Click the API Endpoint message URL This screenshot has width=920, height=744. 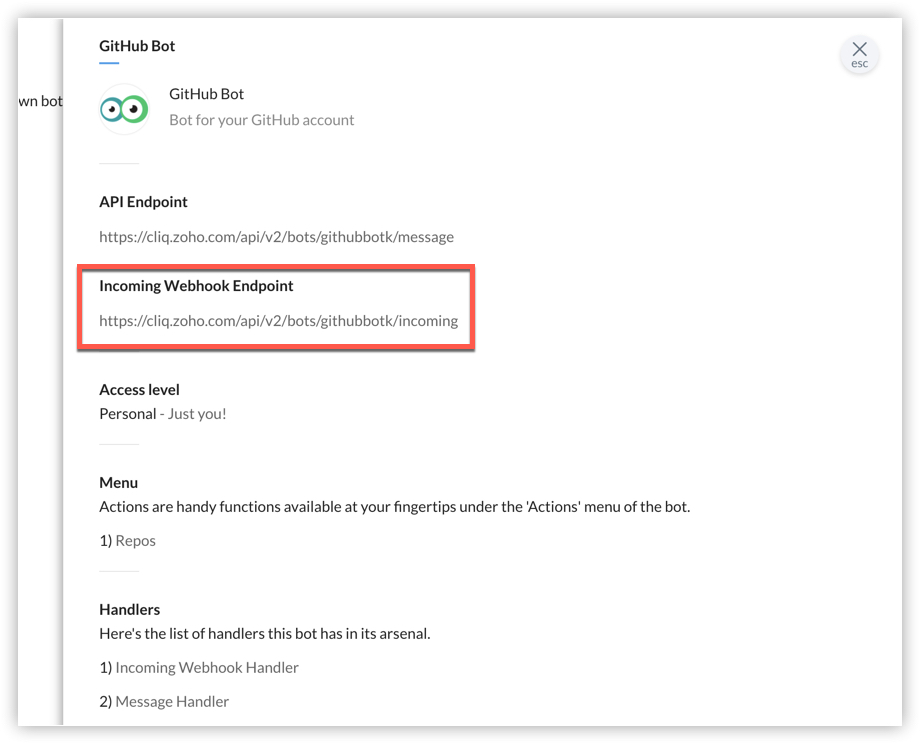point(276,236)
